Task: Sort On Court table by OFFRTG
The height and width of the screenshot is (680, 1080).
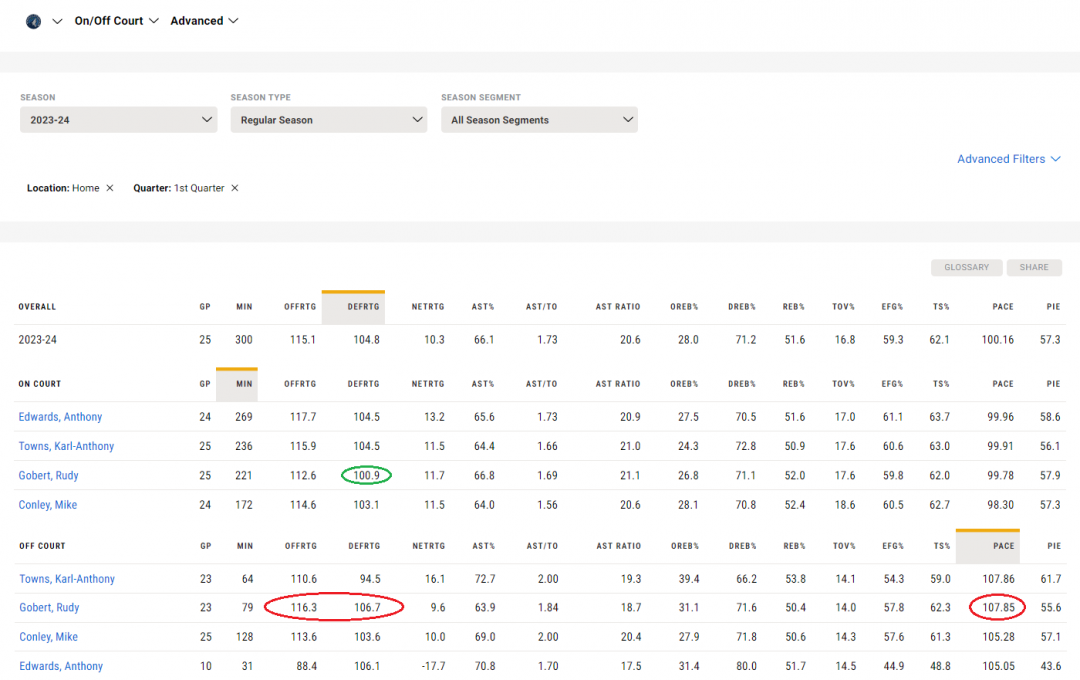Action: (300, 384)
